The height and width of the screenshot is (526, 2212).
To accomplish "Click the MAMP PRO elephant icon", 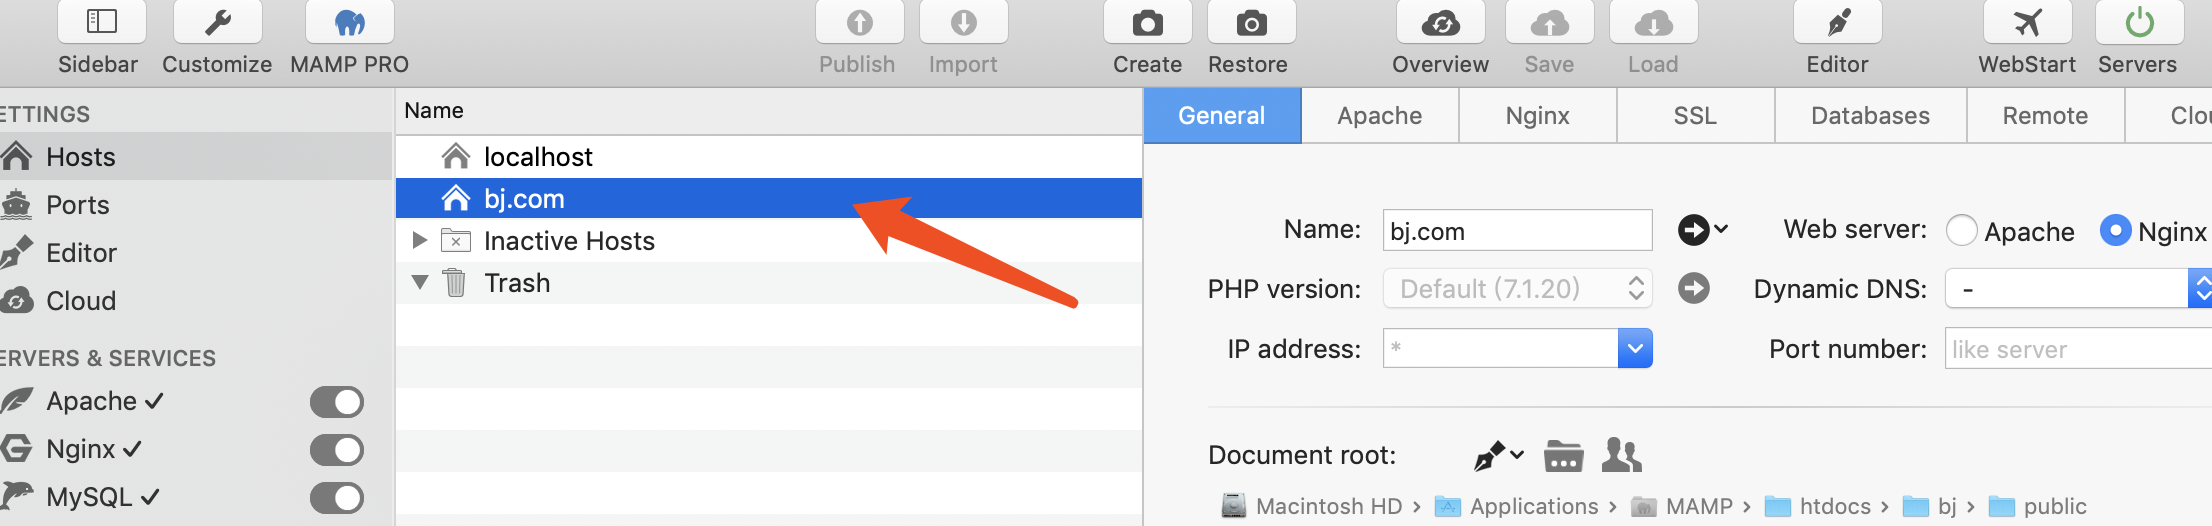I will pos(350,21).
